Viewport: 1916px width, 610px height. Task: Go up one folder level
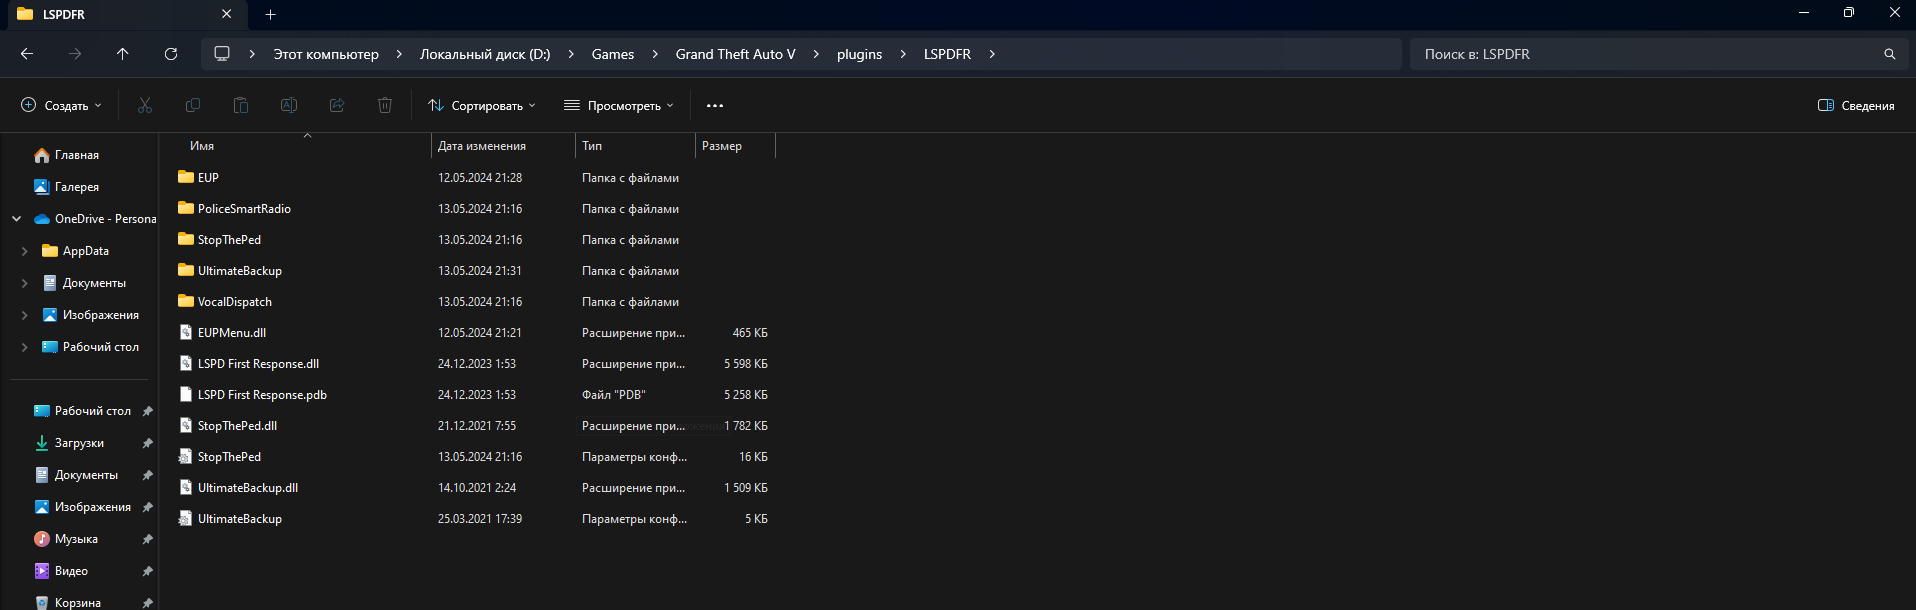point(123,54)
